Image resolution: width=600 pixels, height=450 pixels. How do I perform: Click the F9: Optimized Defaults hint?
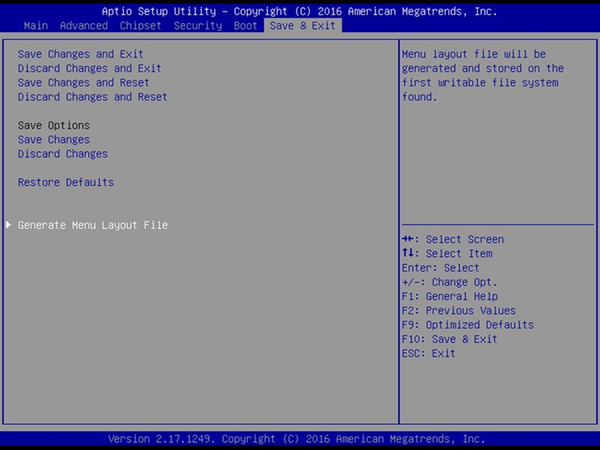pyautogui.click(x=468, y=325)
